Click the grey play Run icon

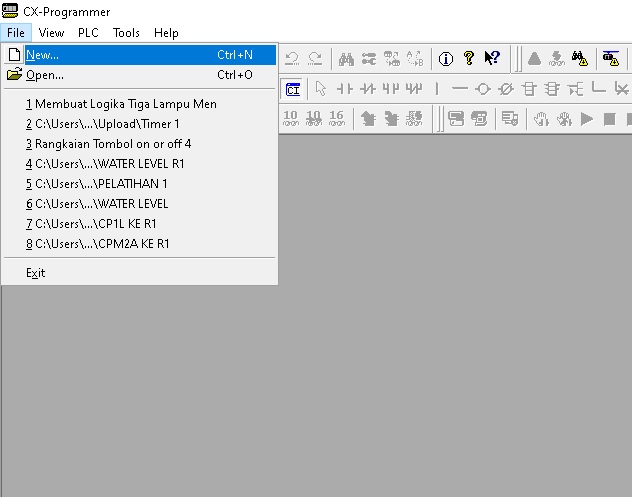click(x=586, y=119)
